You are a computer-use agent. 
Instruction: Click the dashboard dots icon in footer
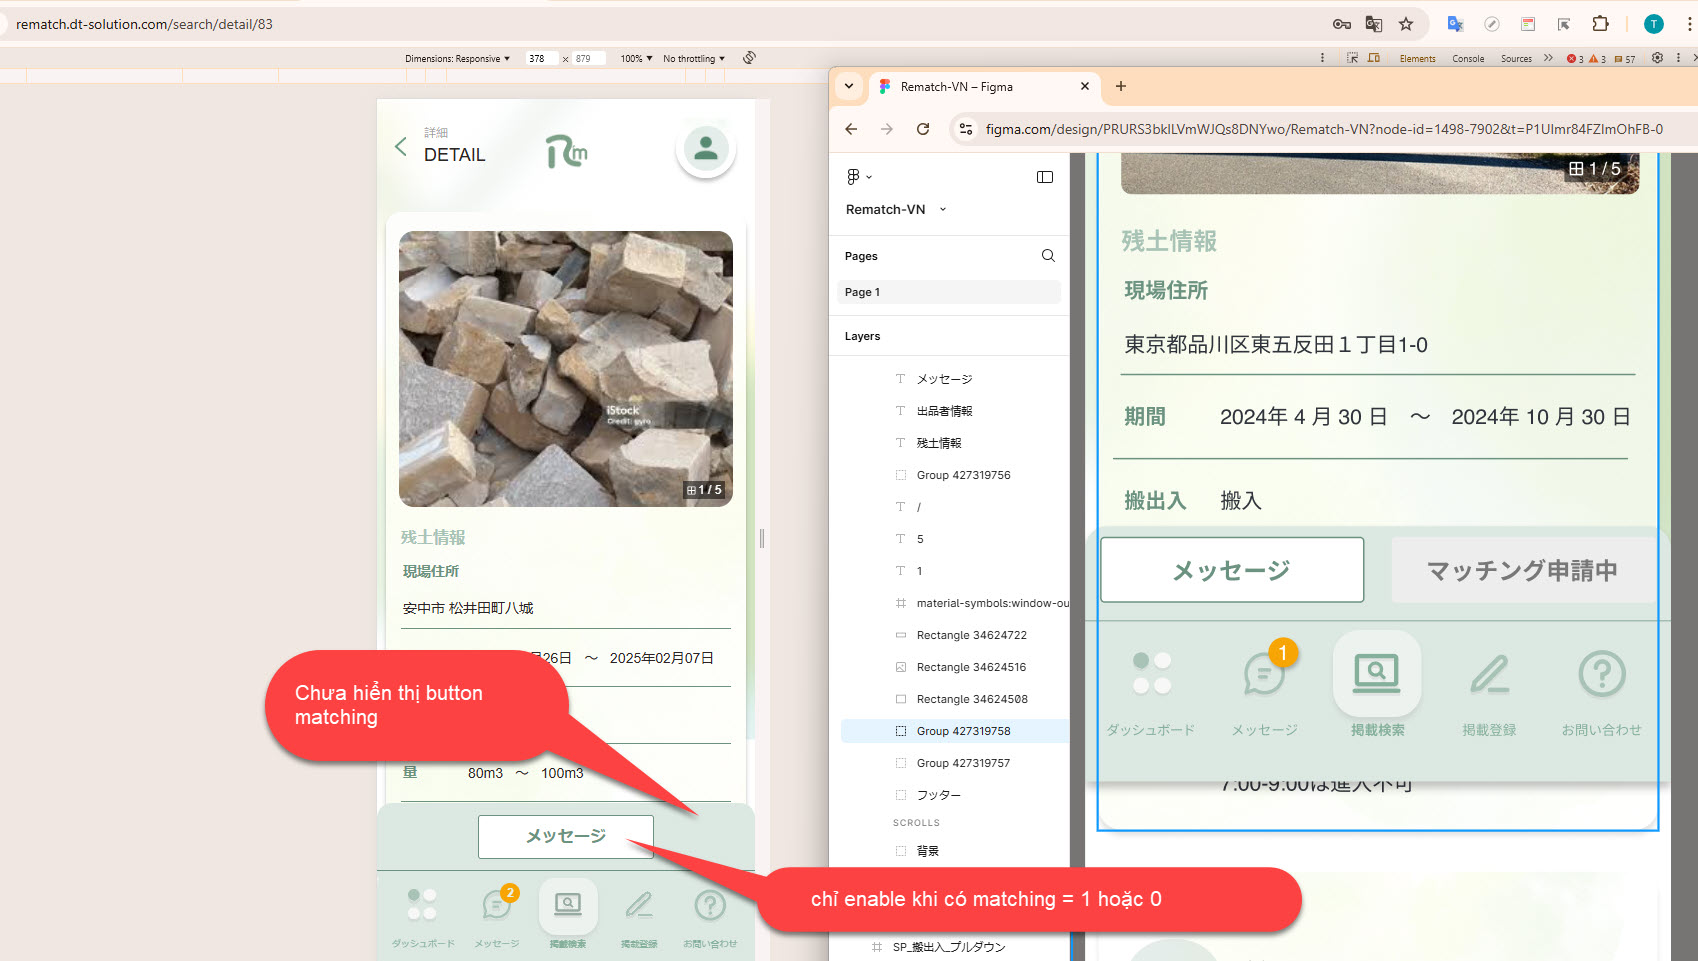(422, 904)
